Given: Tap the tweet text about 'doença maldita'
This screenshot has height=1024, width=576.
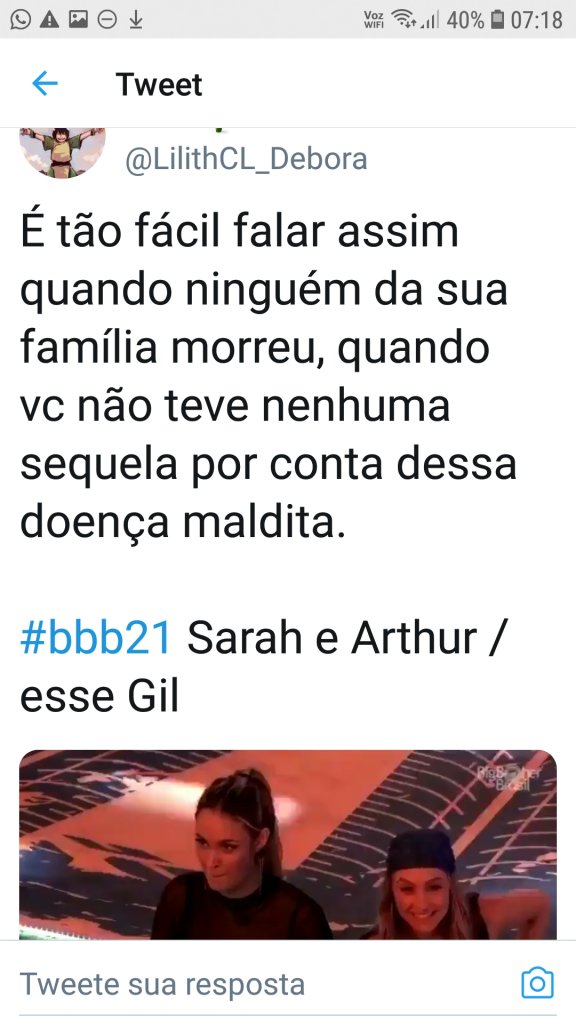Looking at the screenshot, I should [x=268, y=377].
